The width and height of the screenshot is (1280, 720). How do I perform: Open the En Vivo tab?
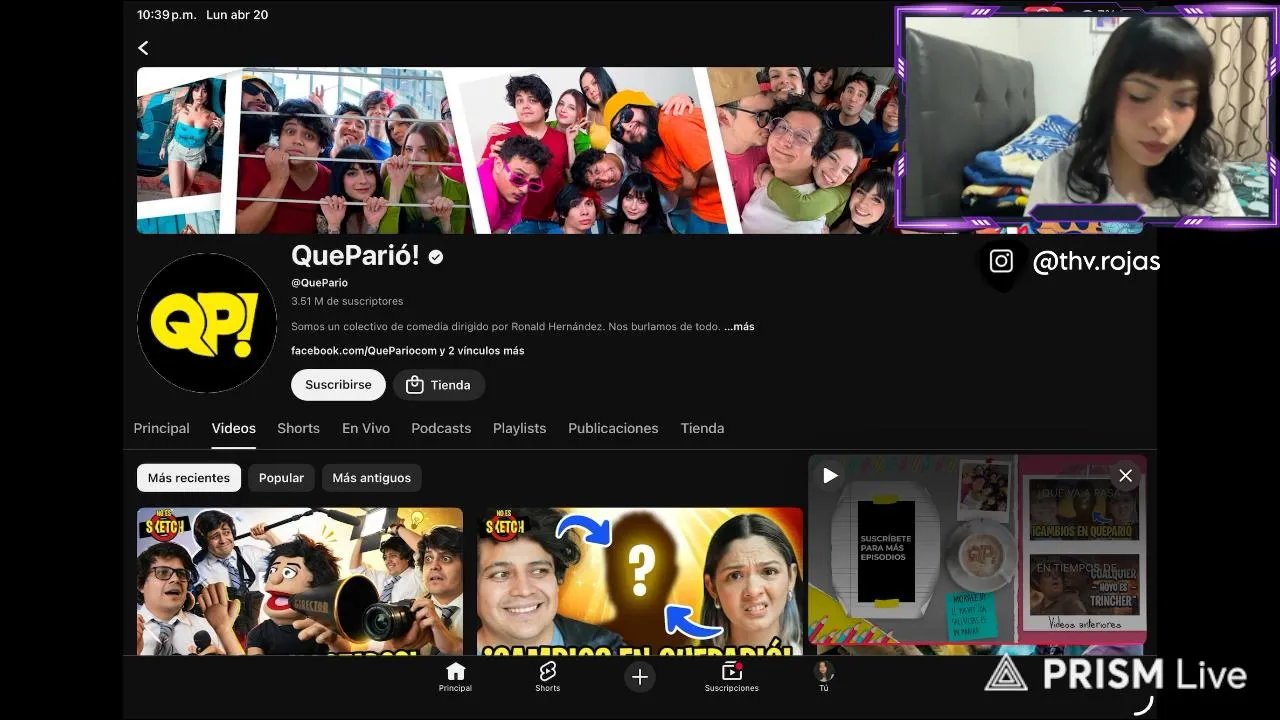(366, 428)
